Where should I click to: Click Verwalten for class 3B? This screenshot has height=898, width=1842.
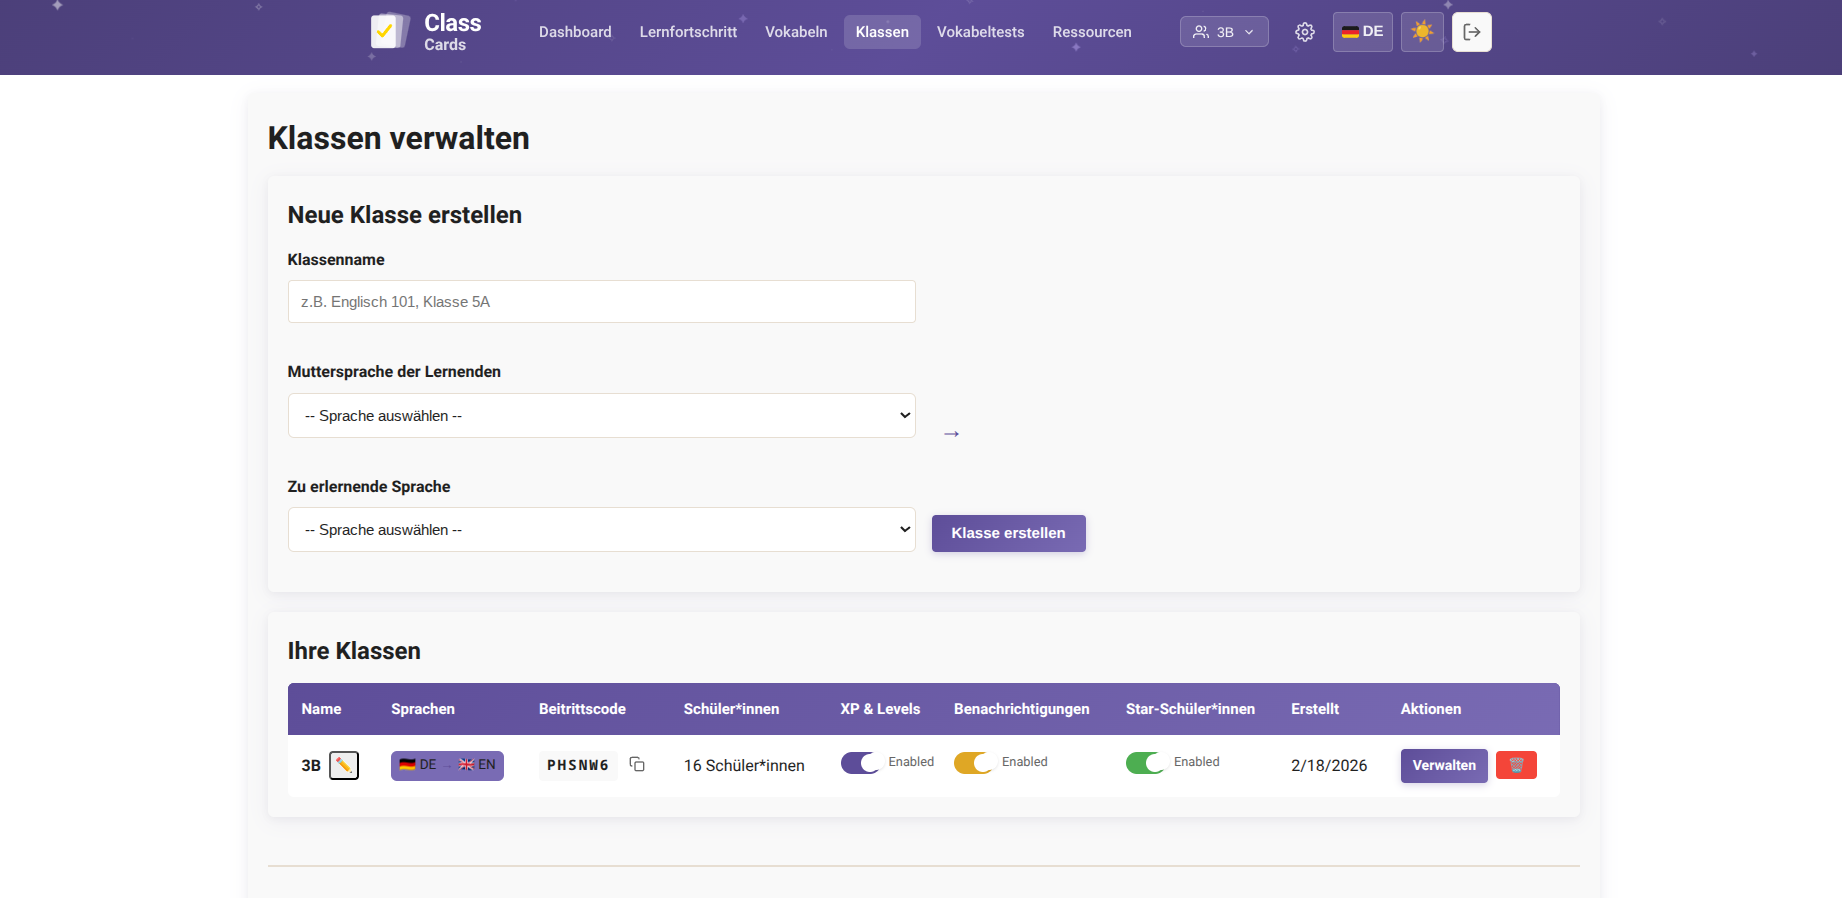coord(1443,766)
